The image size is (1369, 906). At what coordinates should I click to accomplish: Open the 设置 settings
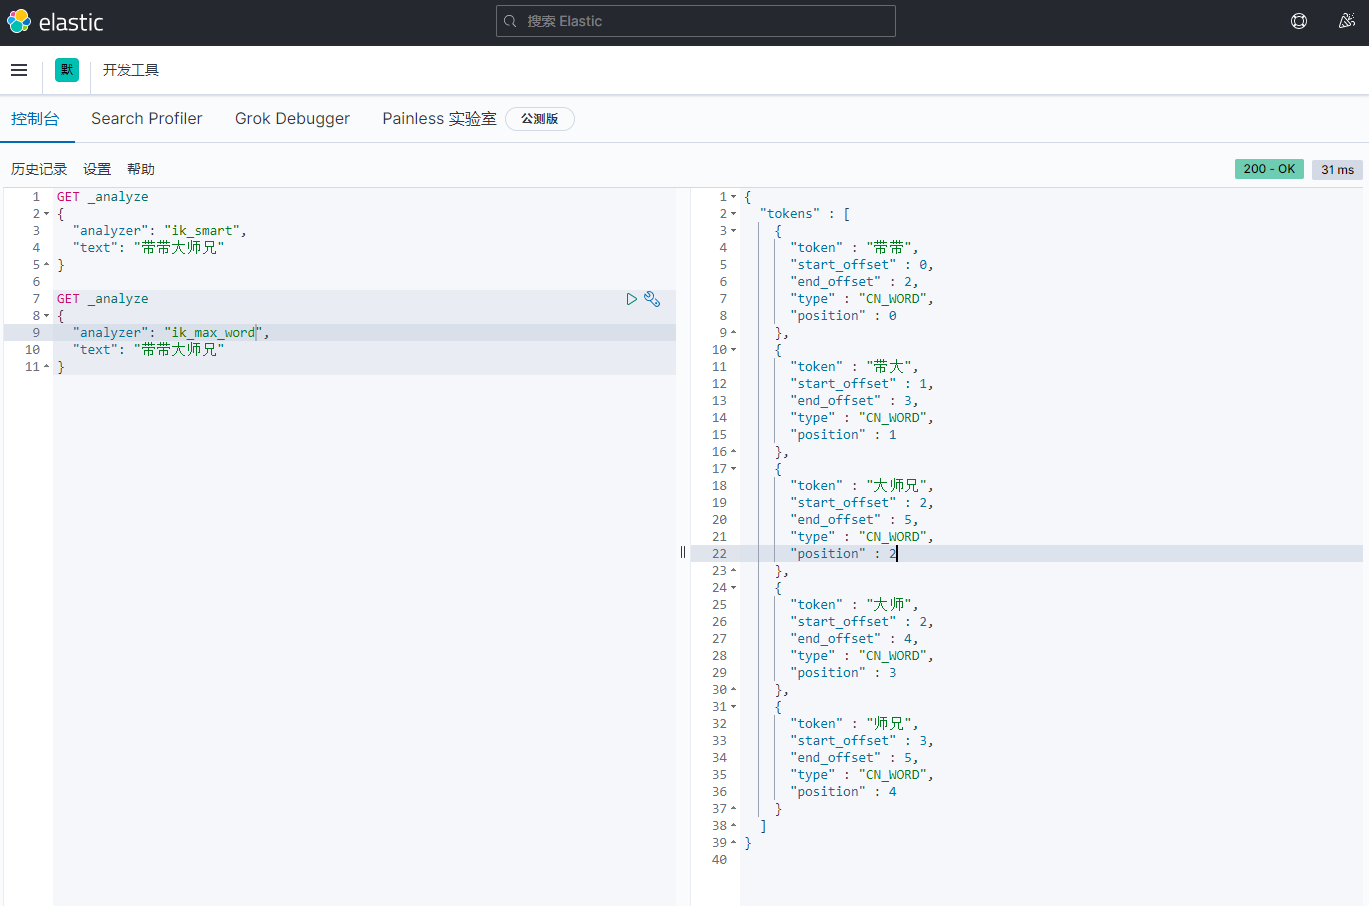tap(97, 169)
